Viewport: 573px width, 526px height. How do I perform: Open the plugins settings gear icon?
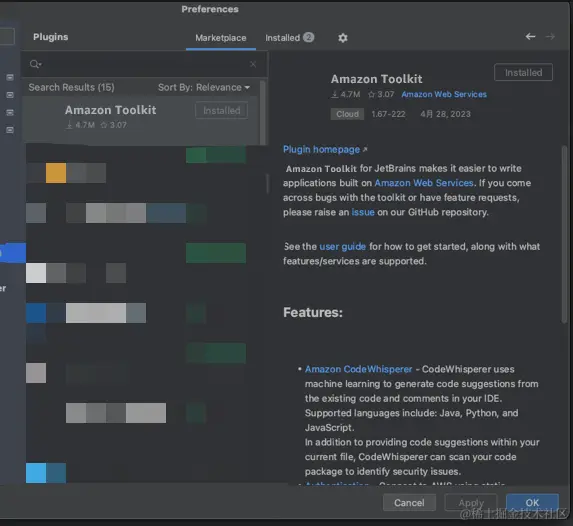click(342, 38)
